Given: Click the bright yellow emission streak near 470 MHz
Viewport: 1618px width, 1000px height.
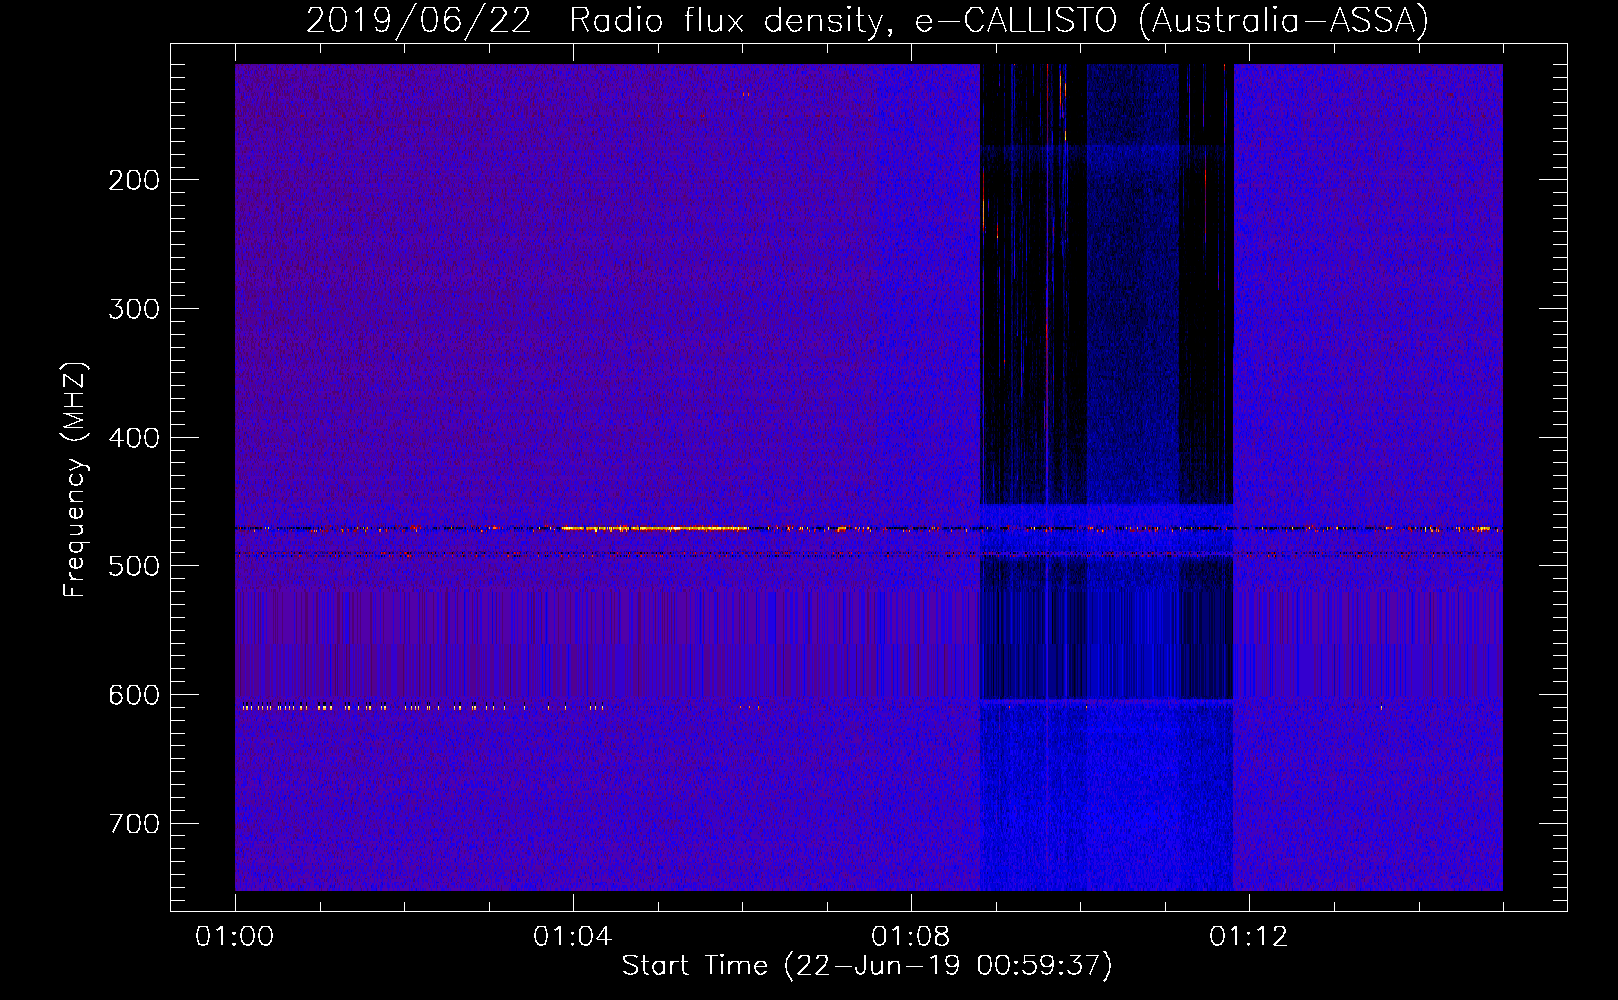Looking at the screenshot, I should point(655,528).
